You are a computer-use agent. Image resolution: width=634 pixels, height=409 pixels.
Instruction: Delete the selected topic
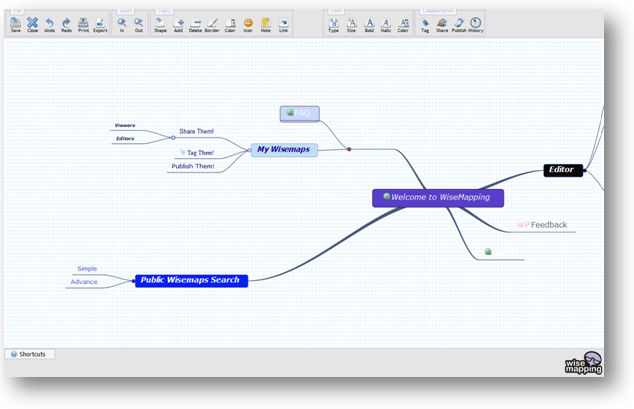pyautogui.click(x=195, y=25)
